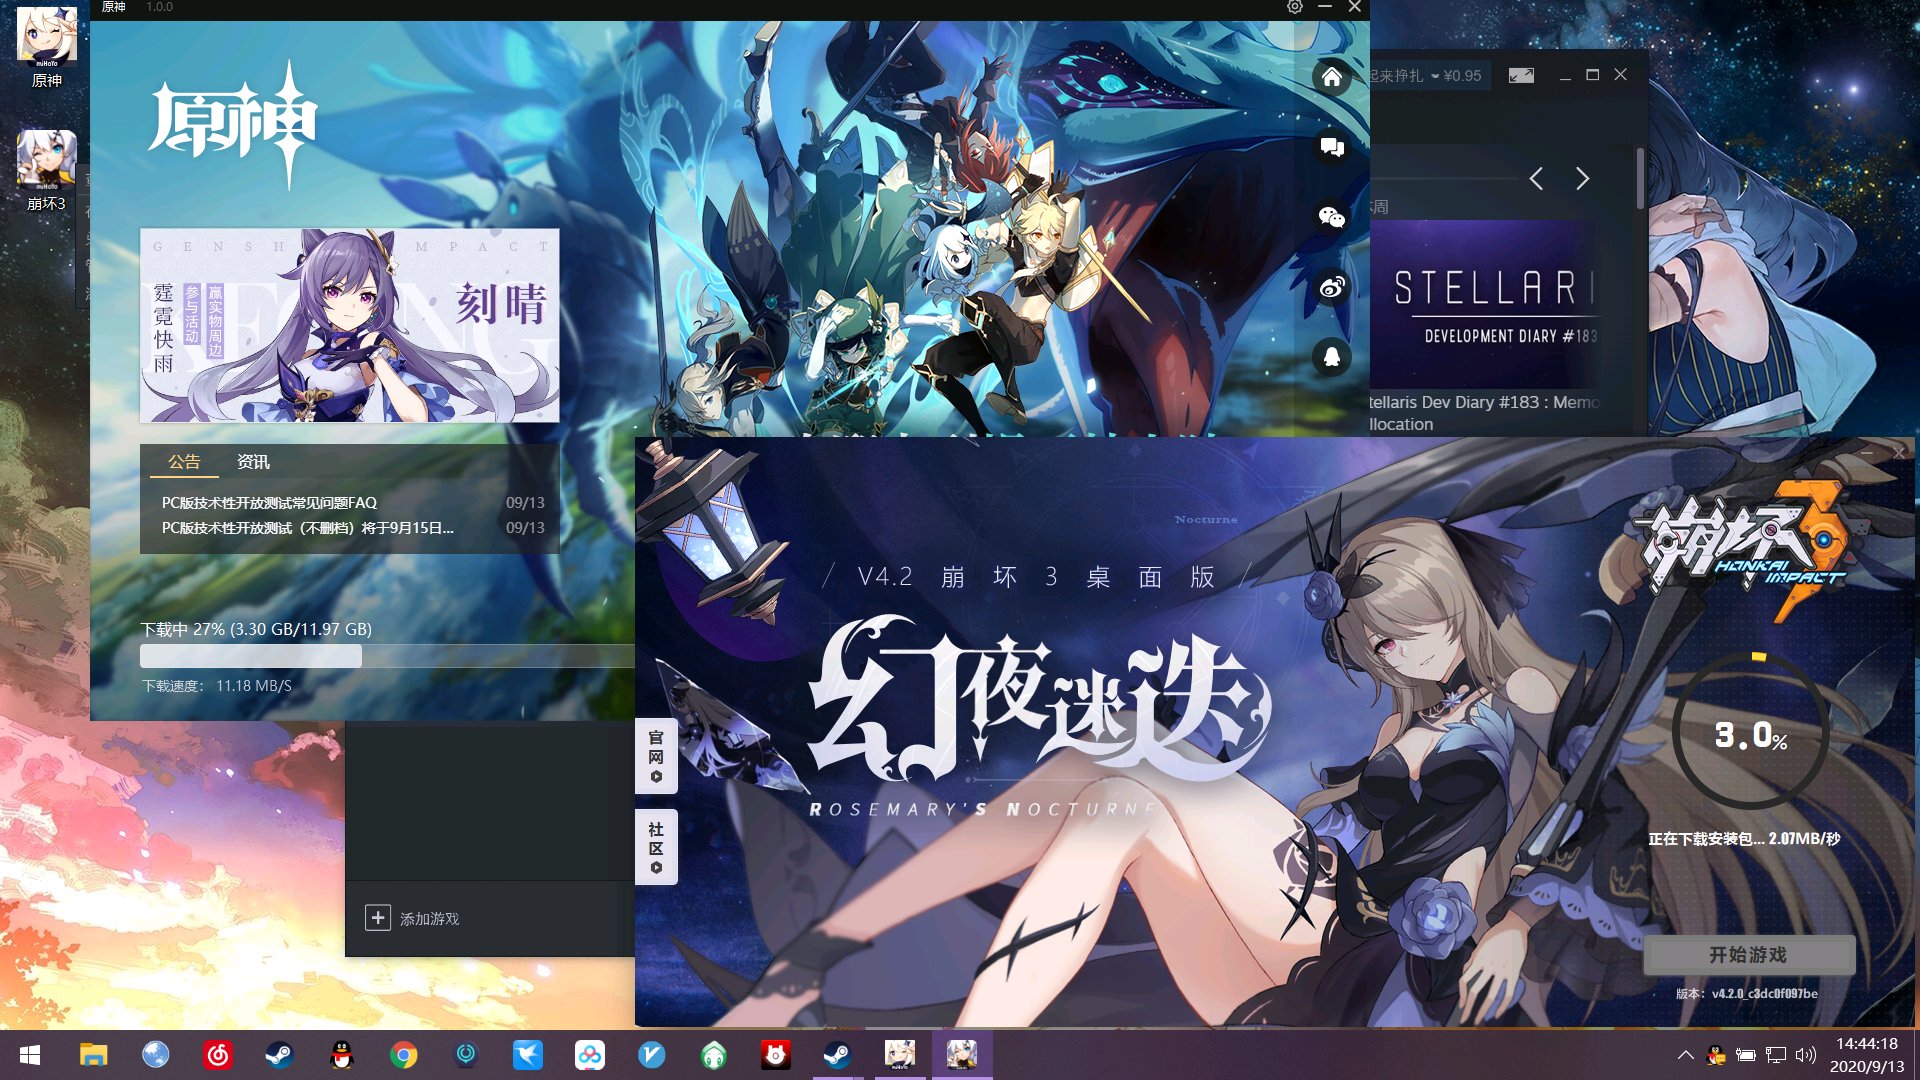
Task: Click the Steam window vertical scrollbar
Action: (x=1640, y=179)
